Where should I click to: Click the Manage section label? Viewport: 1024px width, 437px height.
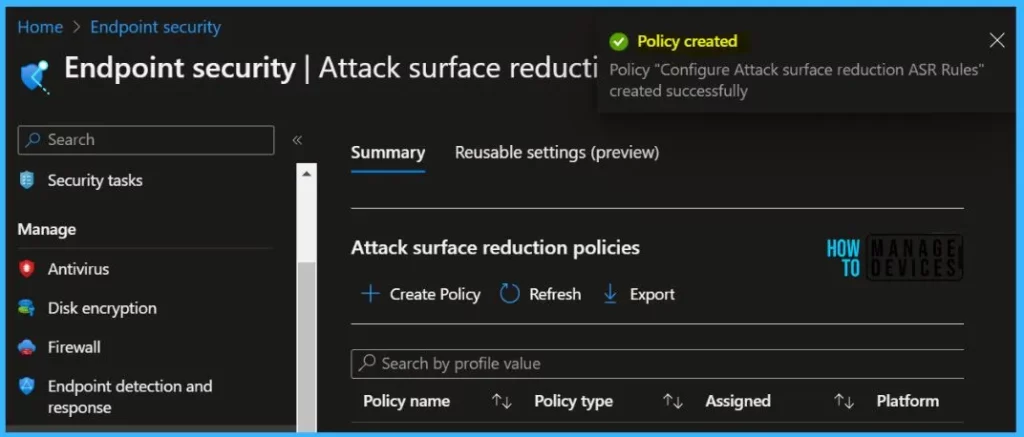pyautogui.click(x=46, y=229)
